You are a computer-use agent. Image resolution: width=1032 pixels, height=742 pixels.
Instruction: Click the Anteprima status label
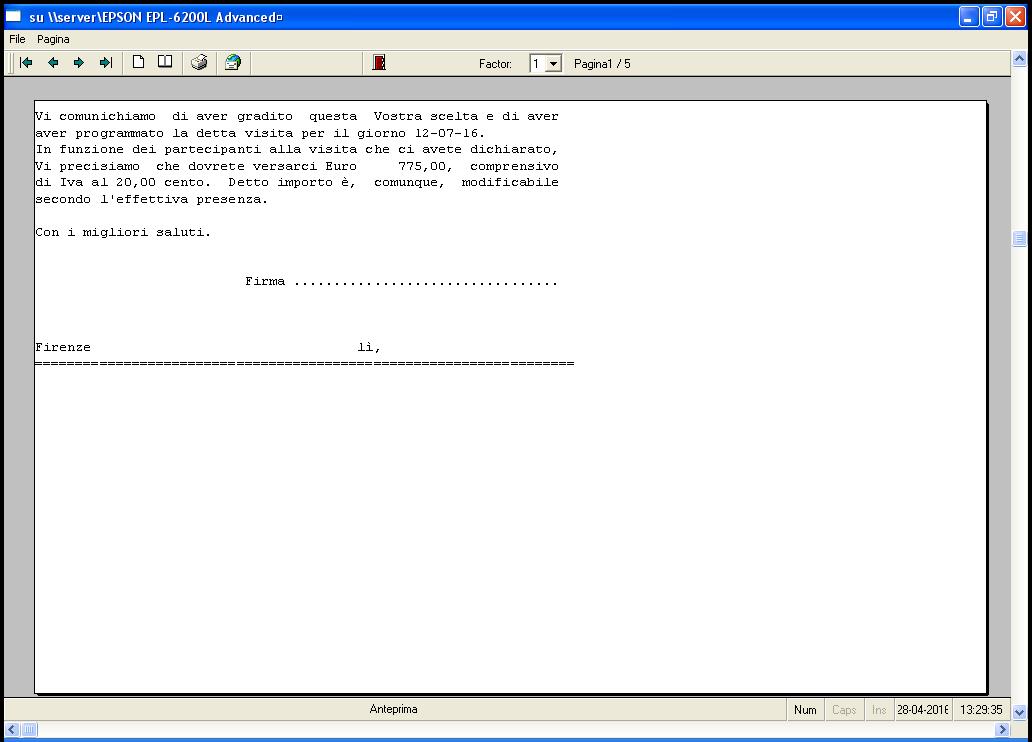(x=394, y=709)
